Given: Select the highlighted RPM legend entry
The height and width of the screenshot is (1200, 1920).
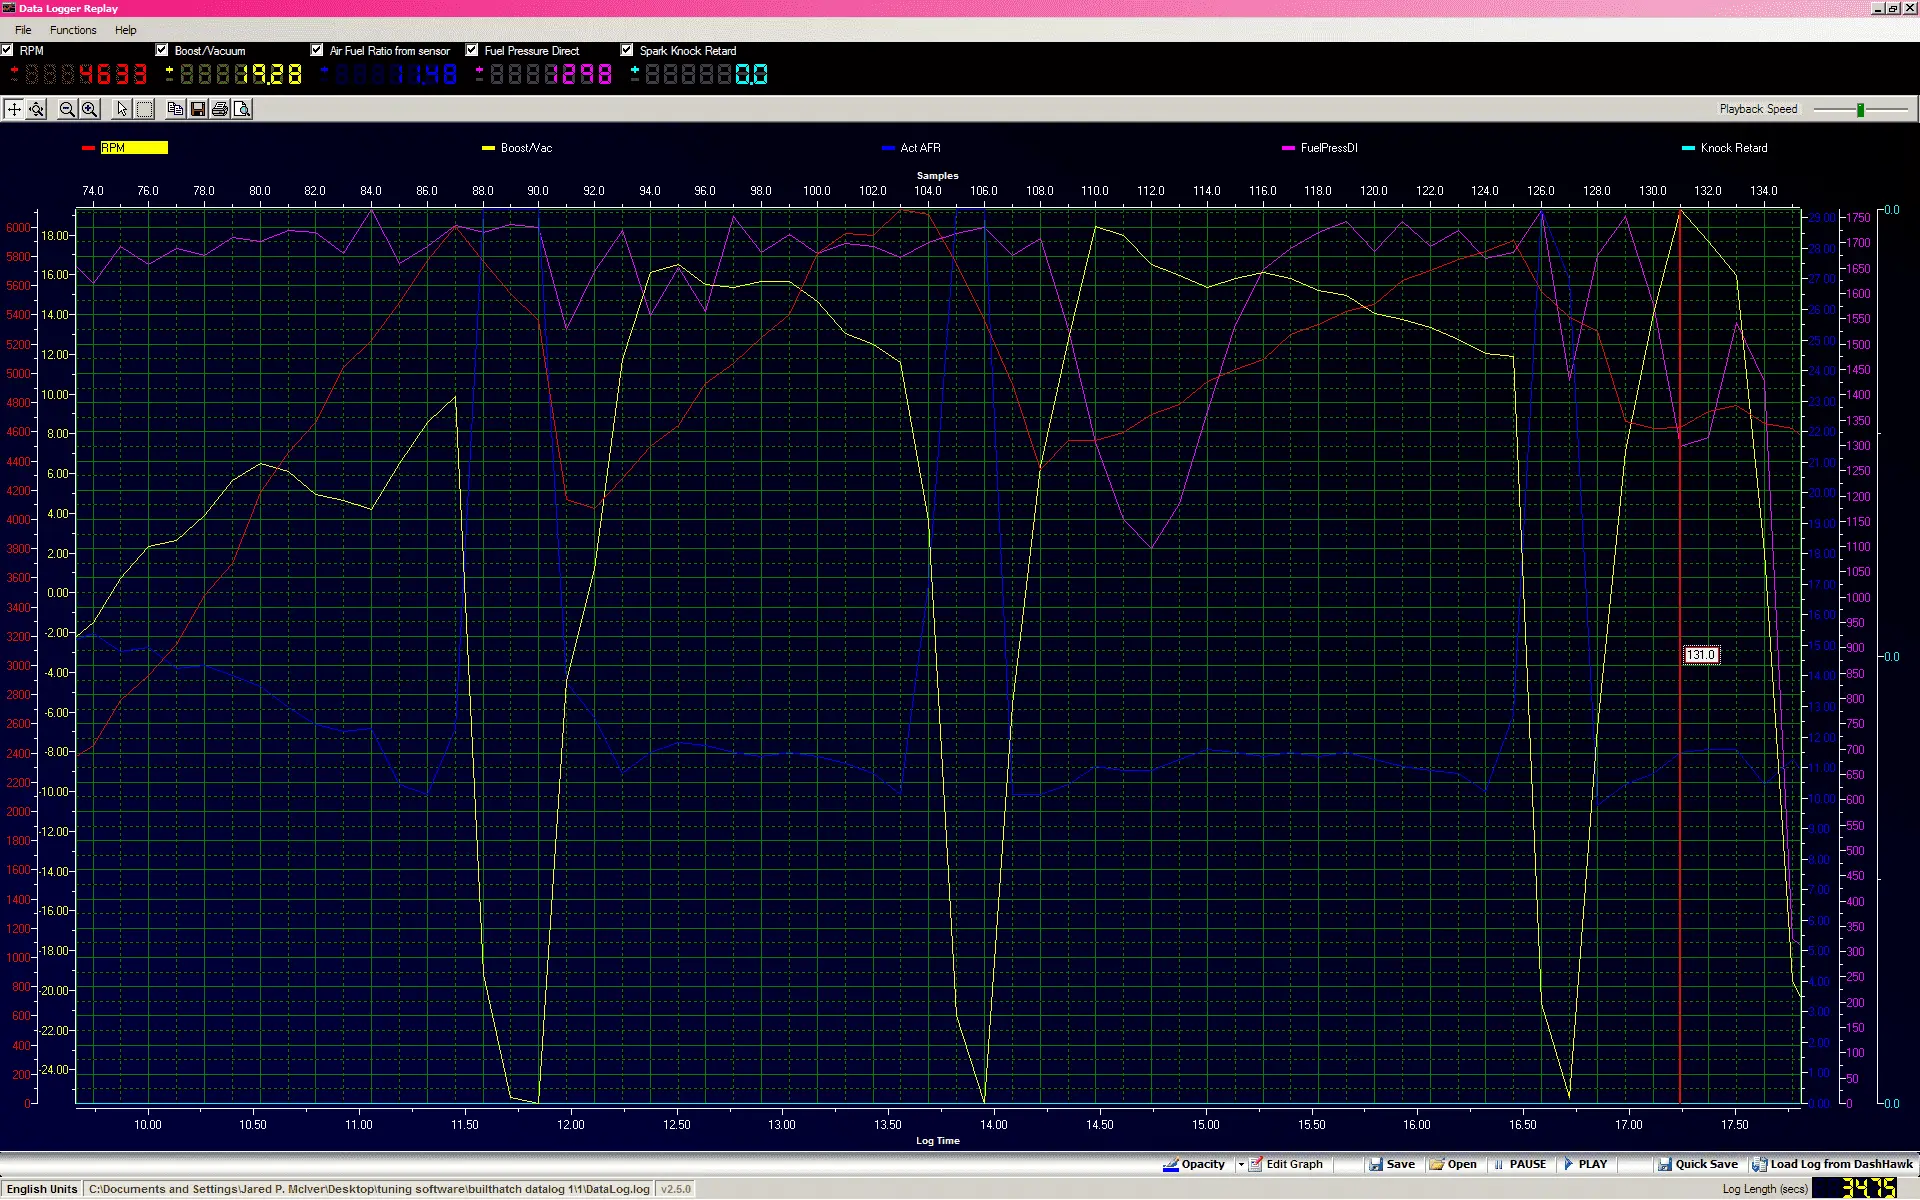Looking at the screenshot, I should pyautogui.click(x=133, y=148).
